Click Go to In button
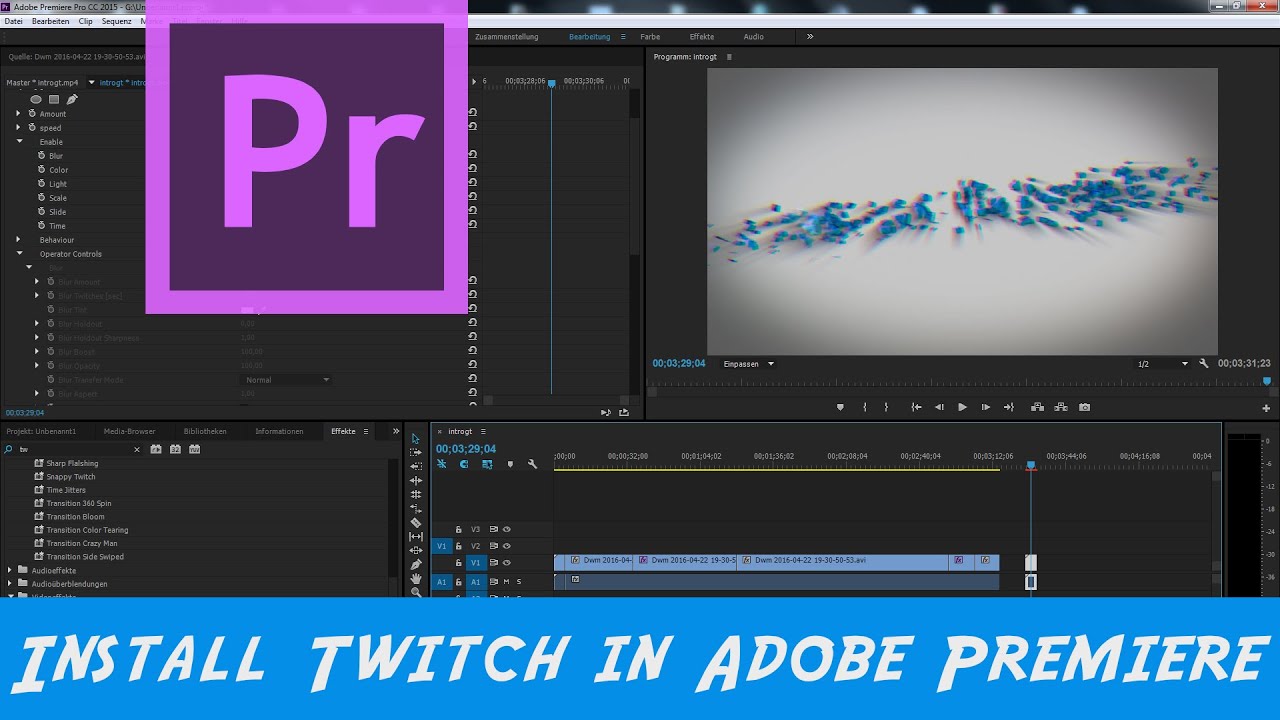The height and width of the screenshot is (720, 1280). (x=916, y=407)
